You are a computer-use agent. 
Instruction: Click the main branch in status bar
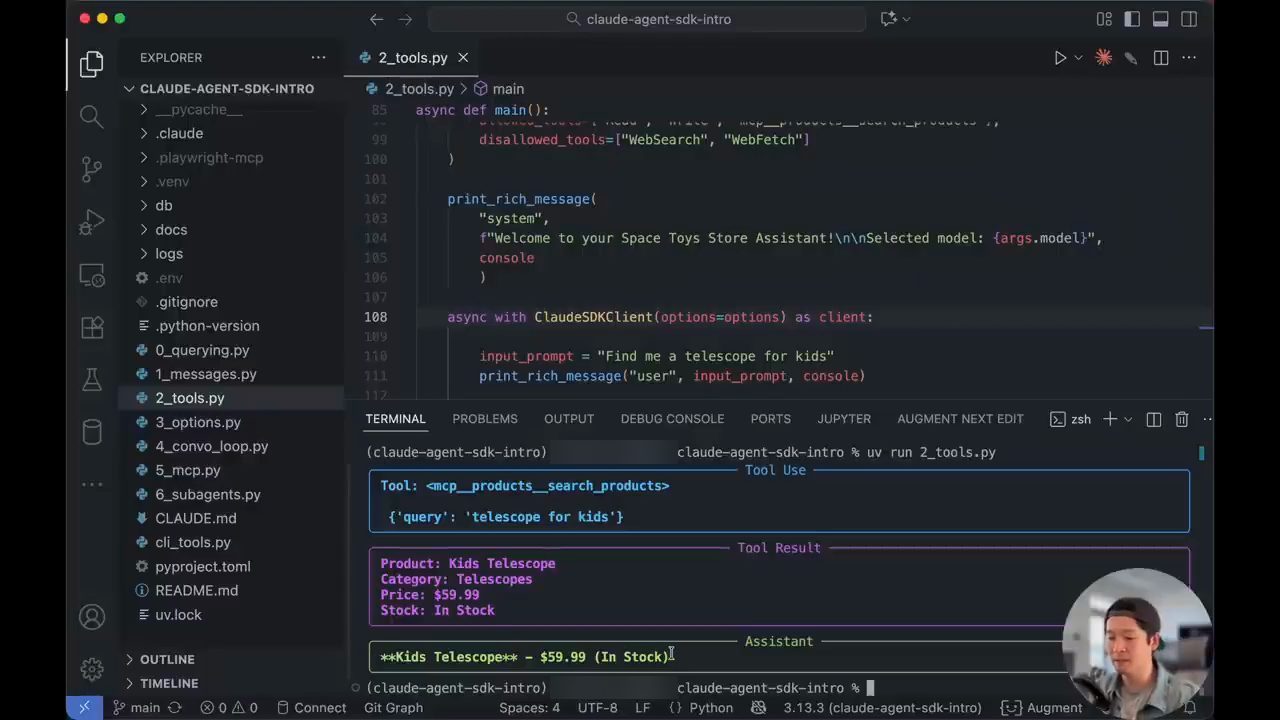(x=136, y=707)
